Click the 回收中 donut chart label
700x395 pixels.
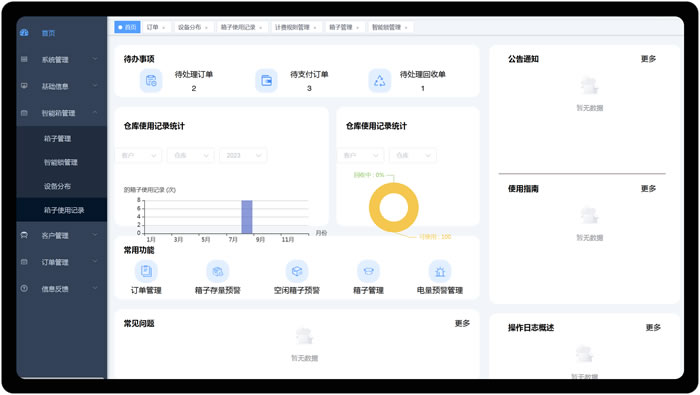point(369,175)
